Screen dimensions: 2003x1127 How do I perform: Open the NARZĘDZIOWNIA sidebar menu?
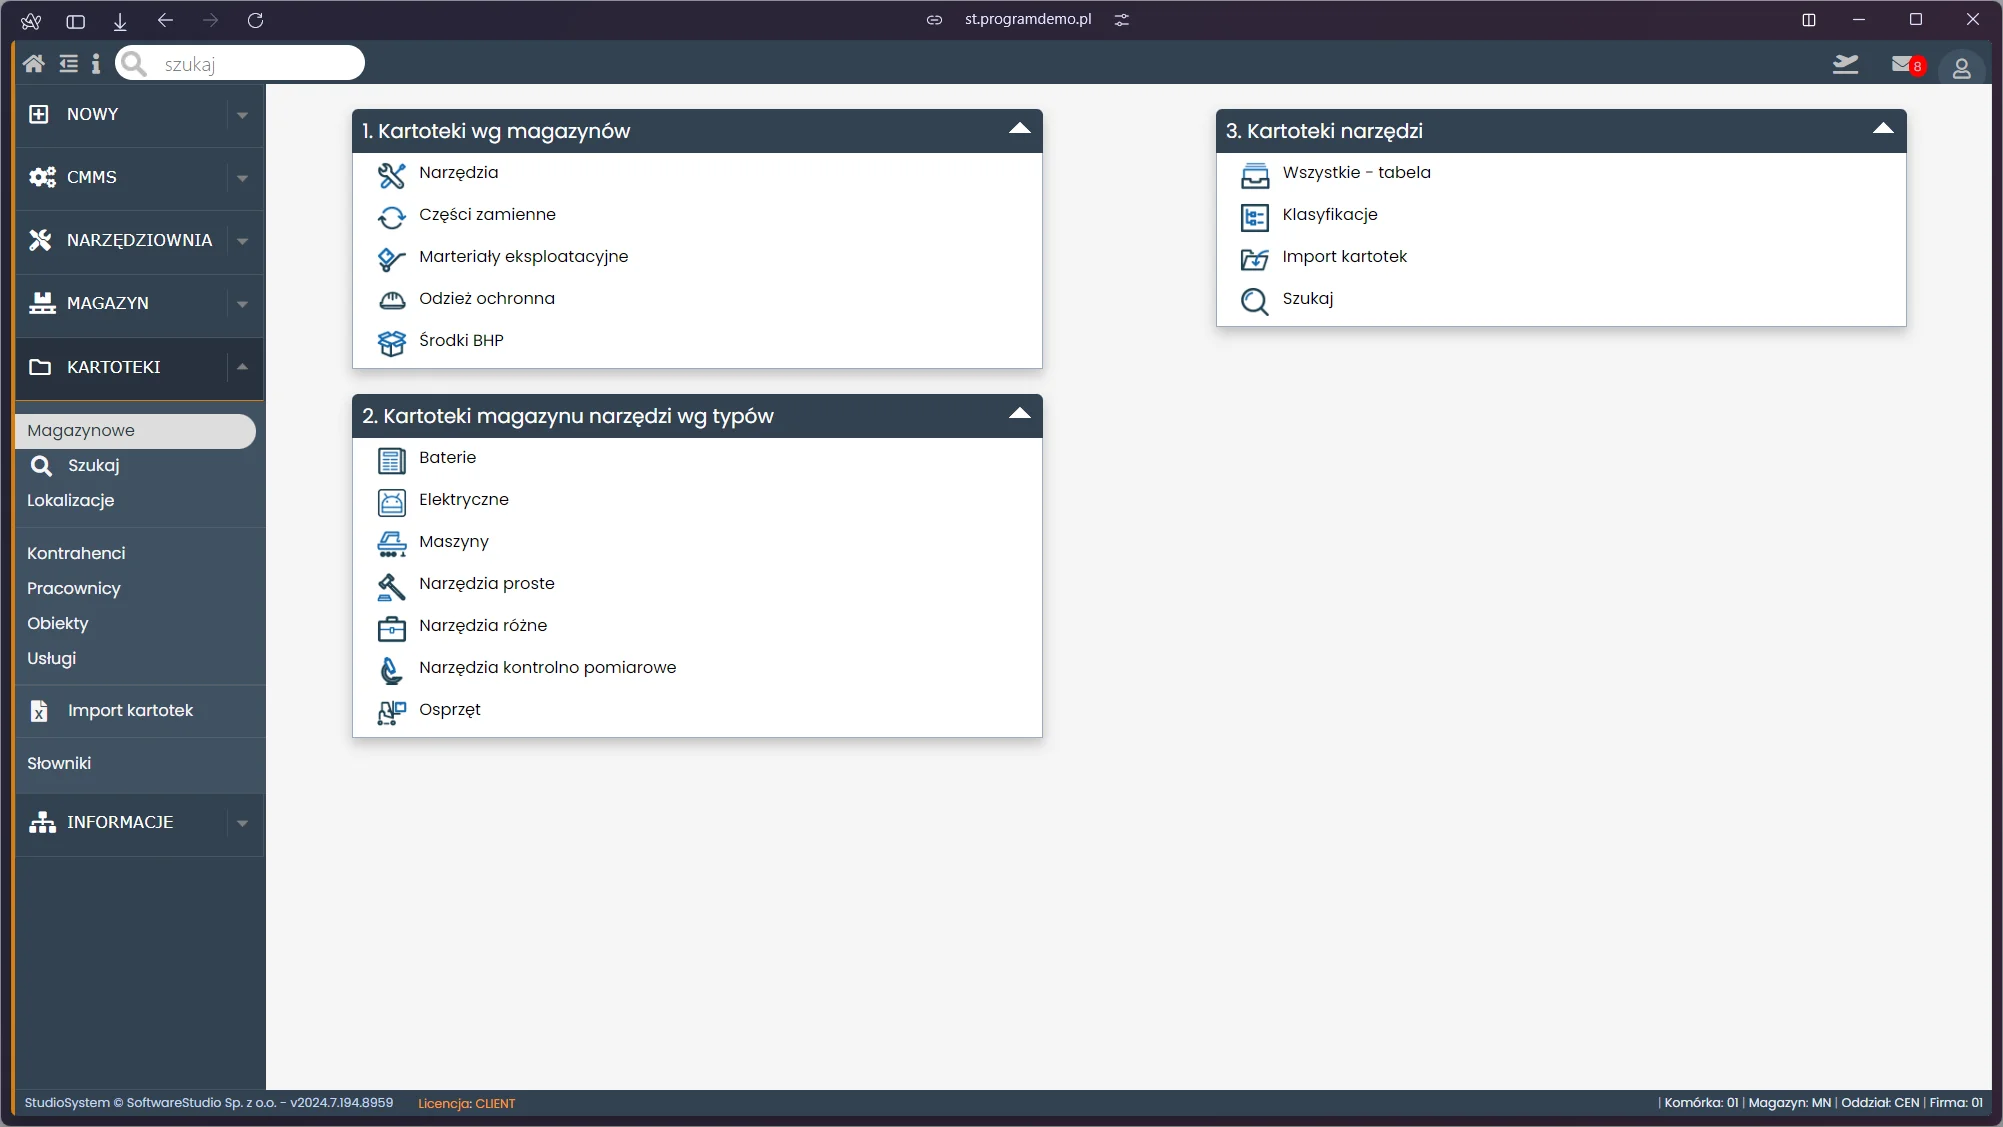click(139, 241)
